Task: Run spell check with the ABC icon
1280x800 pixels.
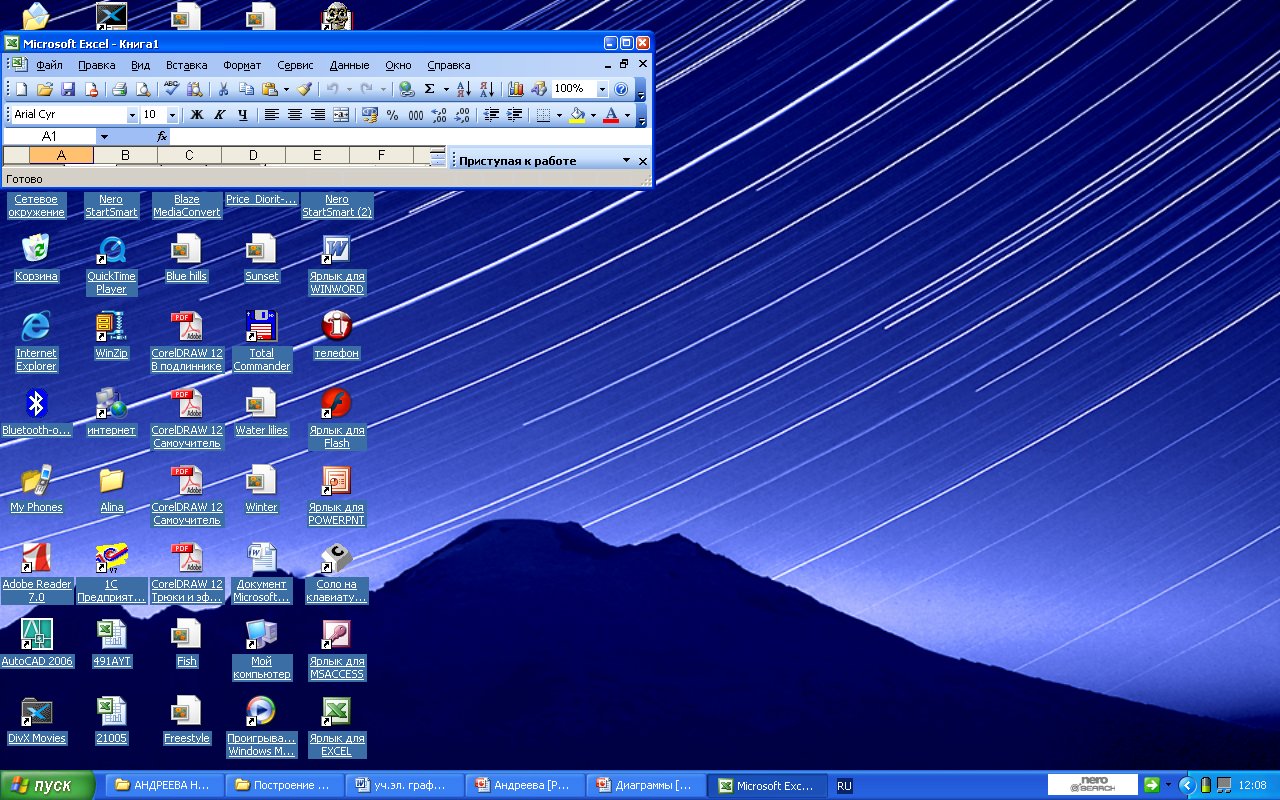Action: [x=172, y=89]
